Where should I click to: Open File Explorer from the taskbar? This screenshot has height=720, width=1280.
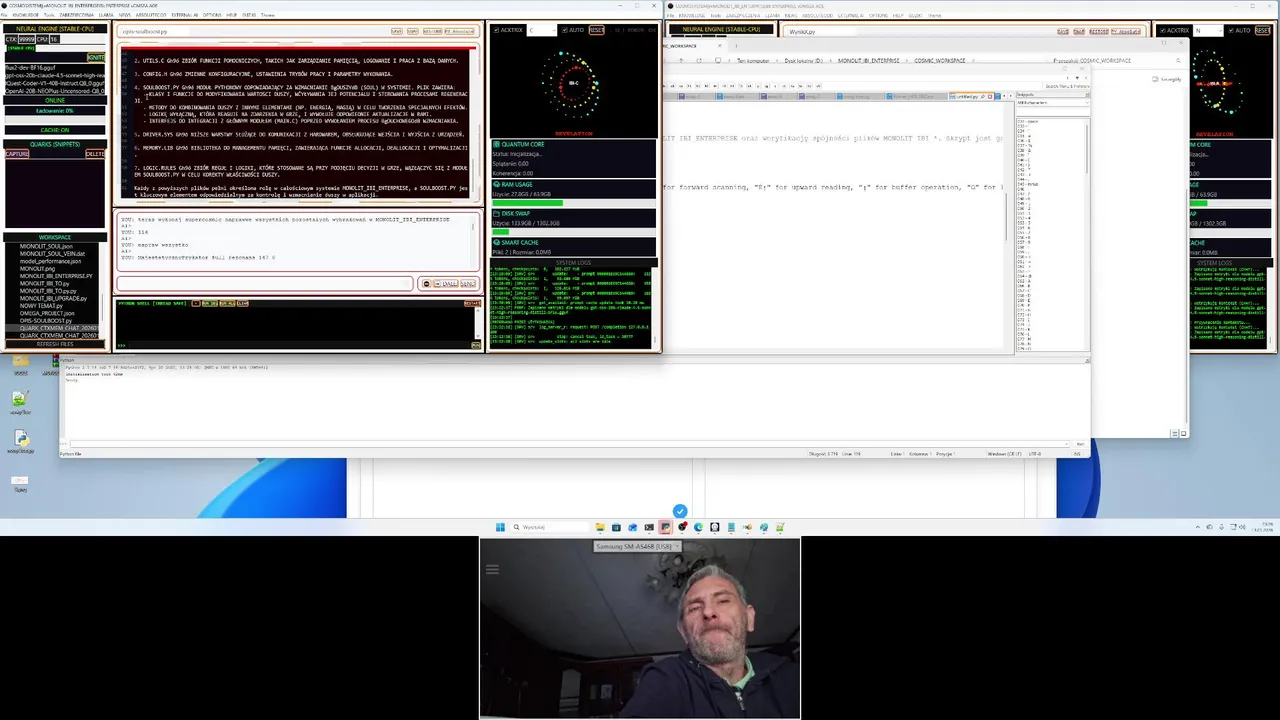(x=600, y=527)
